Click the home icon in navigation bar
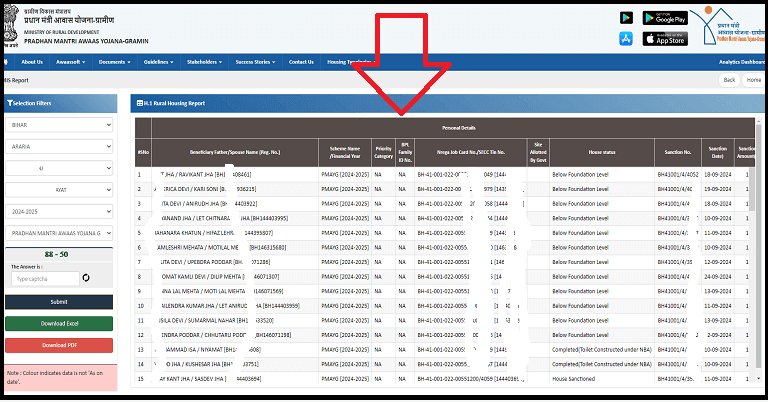 click(x=6, y=62)
